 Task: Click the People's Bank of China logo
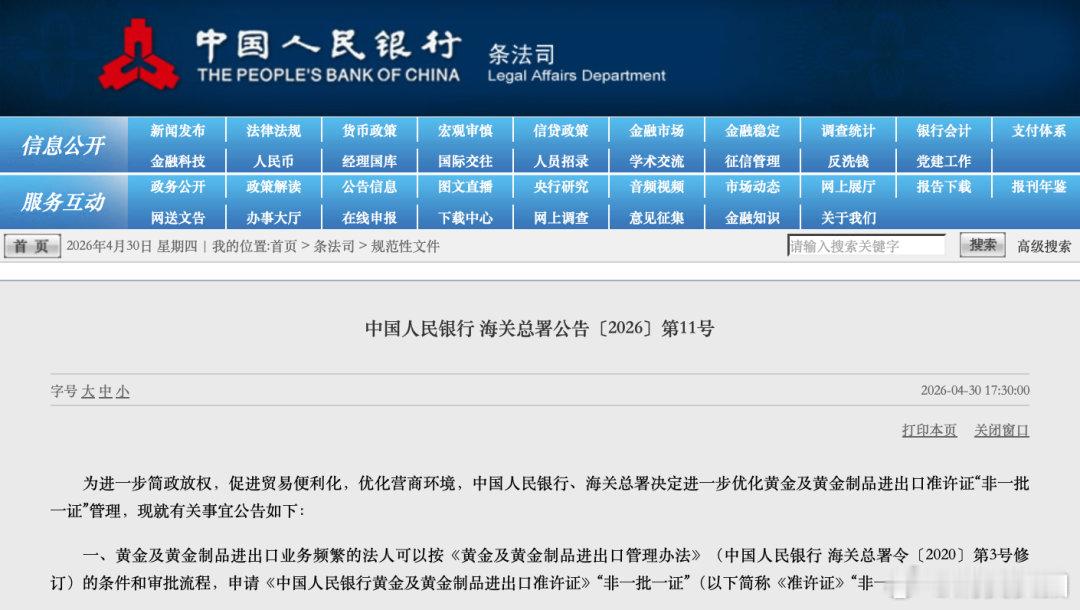click(140, 52)
